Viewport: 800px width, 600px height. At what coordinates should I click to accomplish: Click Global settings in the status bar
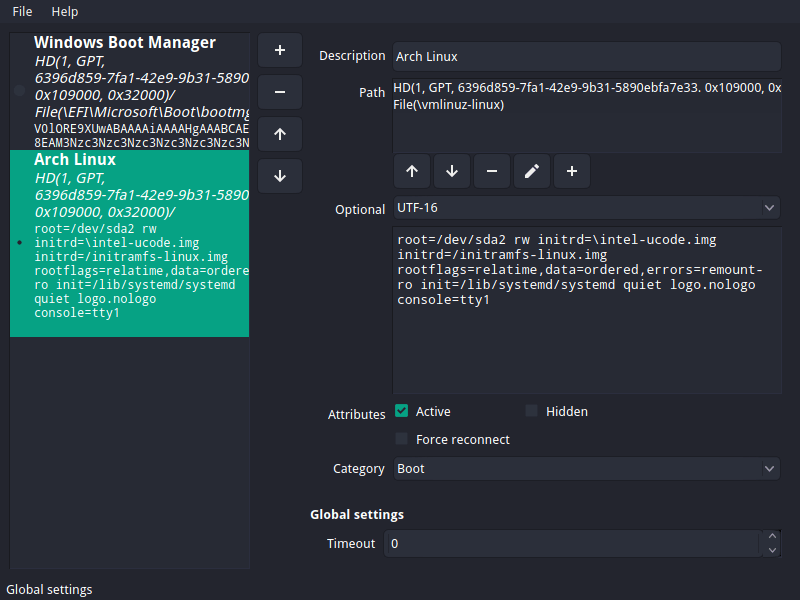(49, 589)
